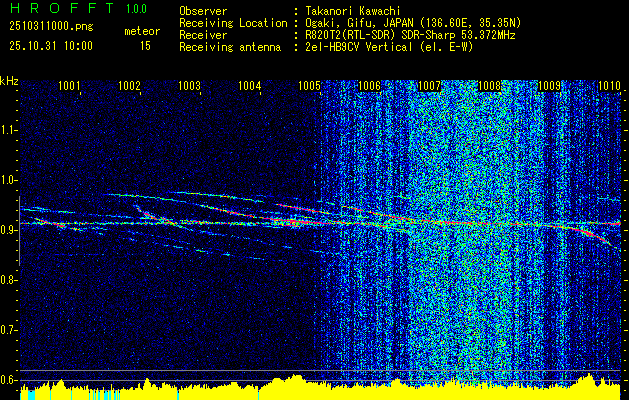This screenshot has width=629, height=400.
Task: Click time marker 1001
Action: (x=69, y=85)
